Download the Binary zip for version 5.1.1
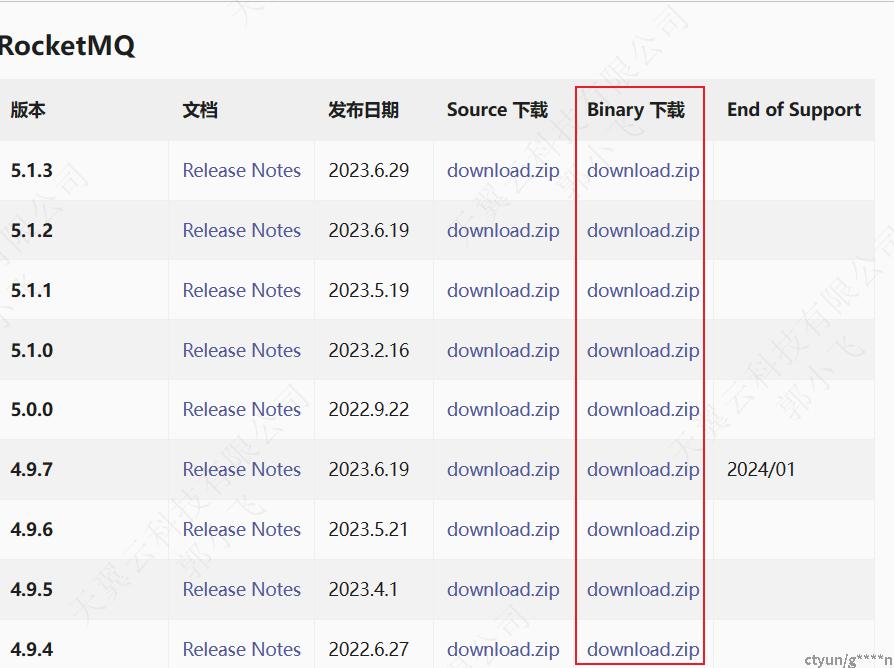This screenshot has width=894, height=668. tap(643, 290)
